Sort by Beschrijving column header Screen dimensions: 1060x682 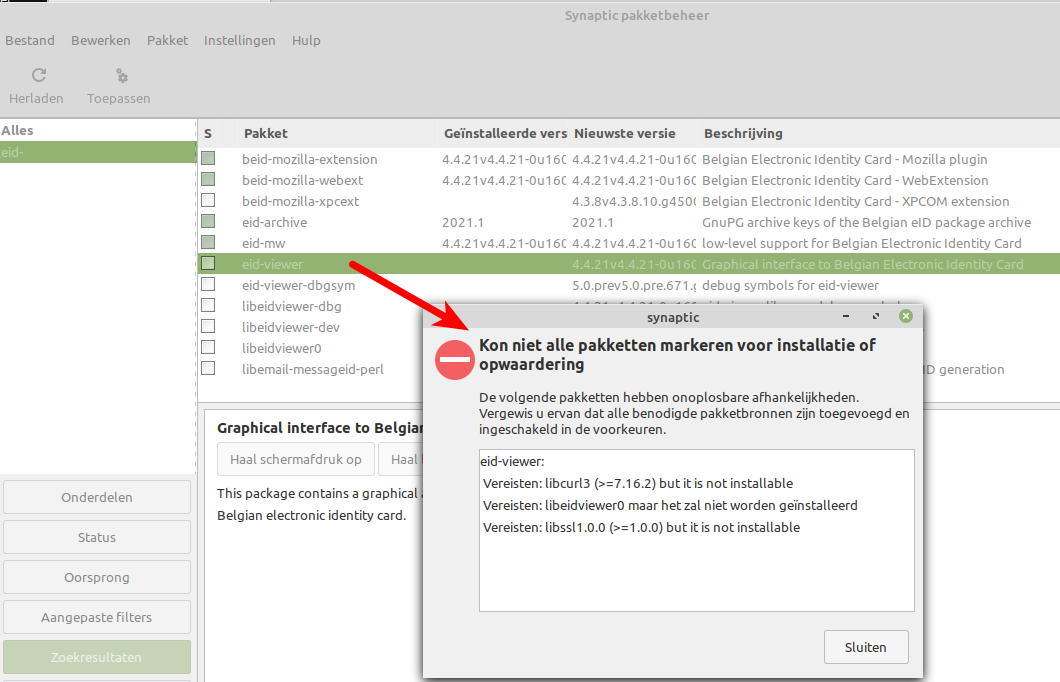point(878,134)
